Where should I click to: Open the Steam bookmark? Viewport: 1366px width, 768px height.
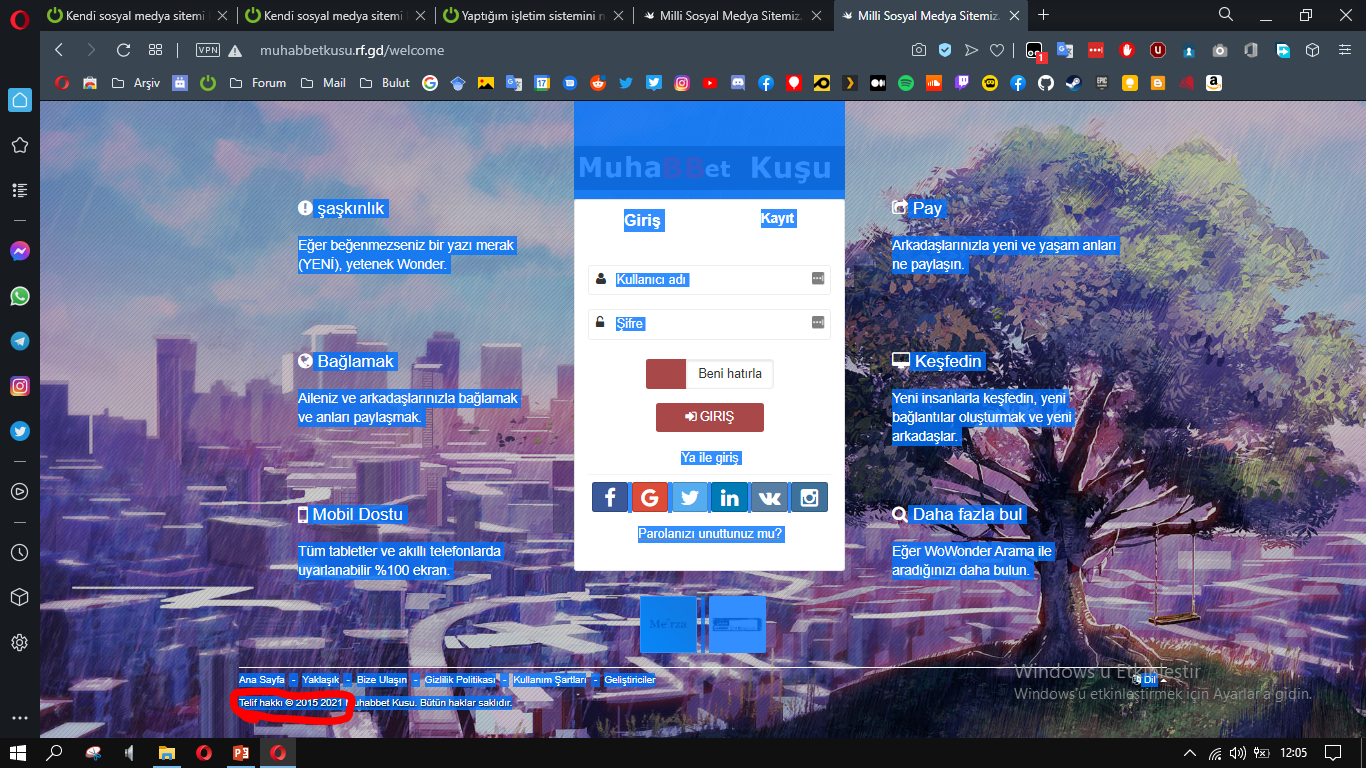pos(1074,83)
